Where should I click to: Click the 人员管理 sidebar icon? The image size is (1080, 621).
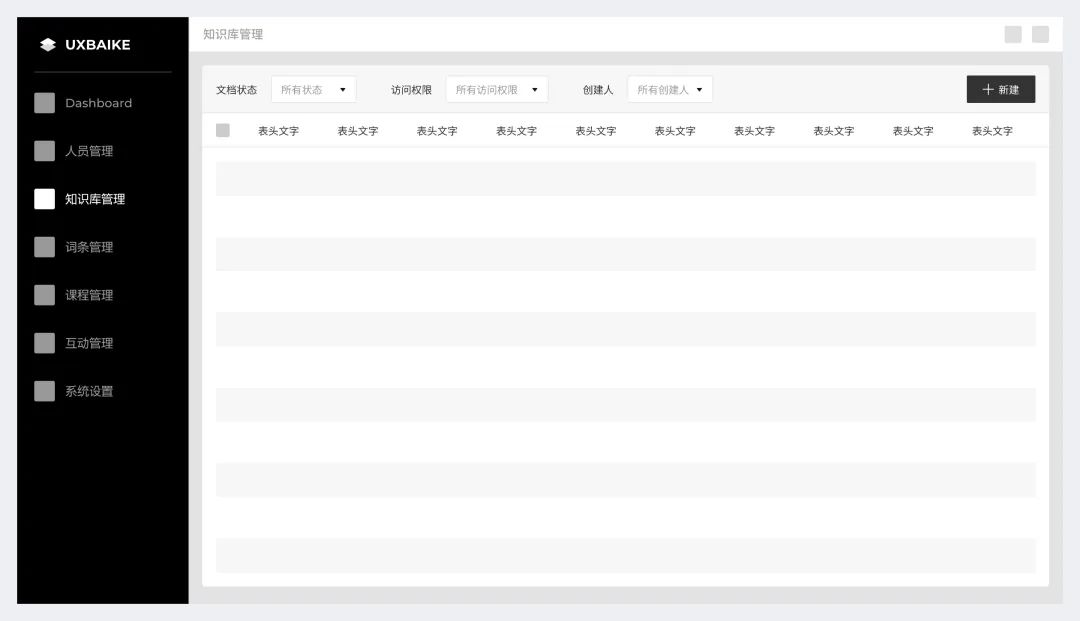pos(44,150)
